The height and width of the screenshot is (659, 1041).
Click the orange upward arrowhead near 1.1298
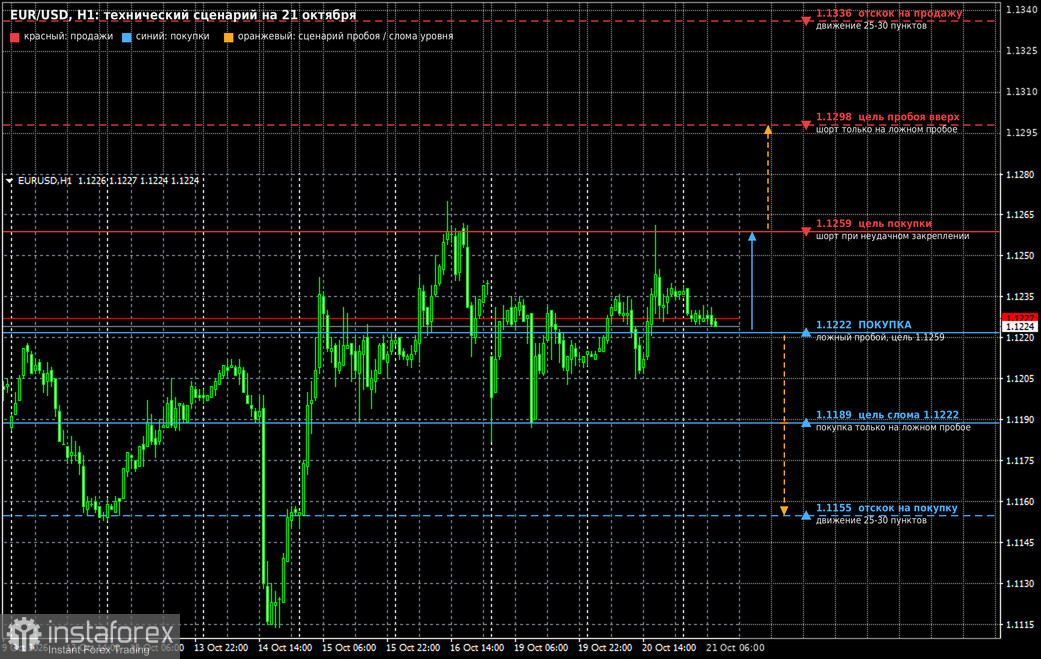(x=768, y=130)
